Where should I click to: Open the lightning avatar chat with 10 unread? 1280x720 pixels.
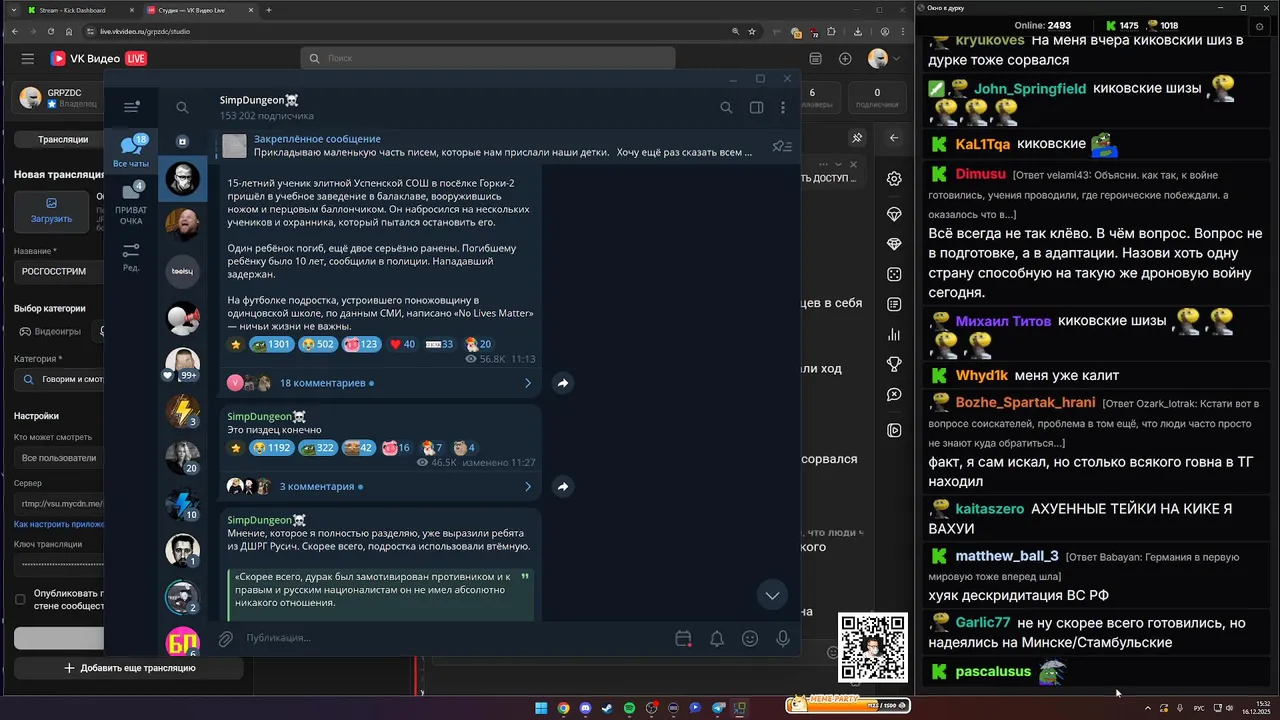[x=182, y=504]
